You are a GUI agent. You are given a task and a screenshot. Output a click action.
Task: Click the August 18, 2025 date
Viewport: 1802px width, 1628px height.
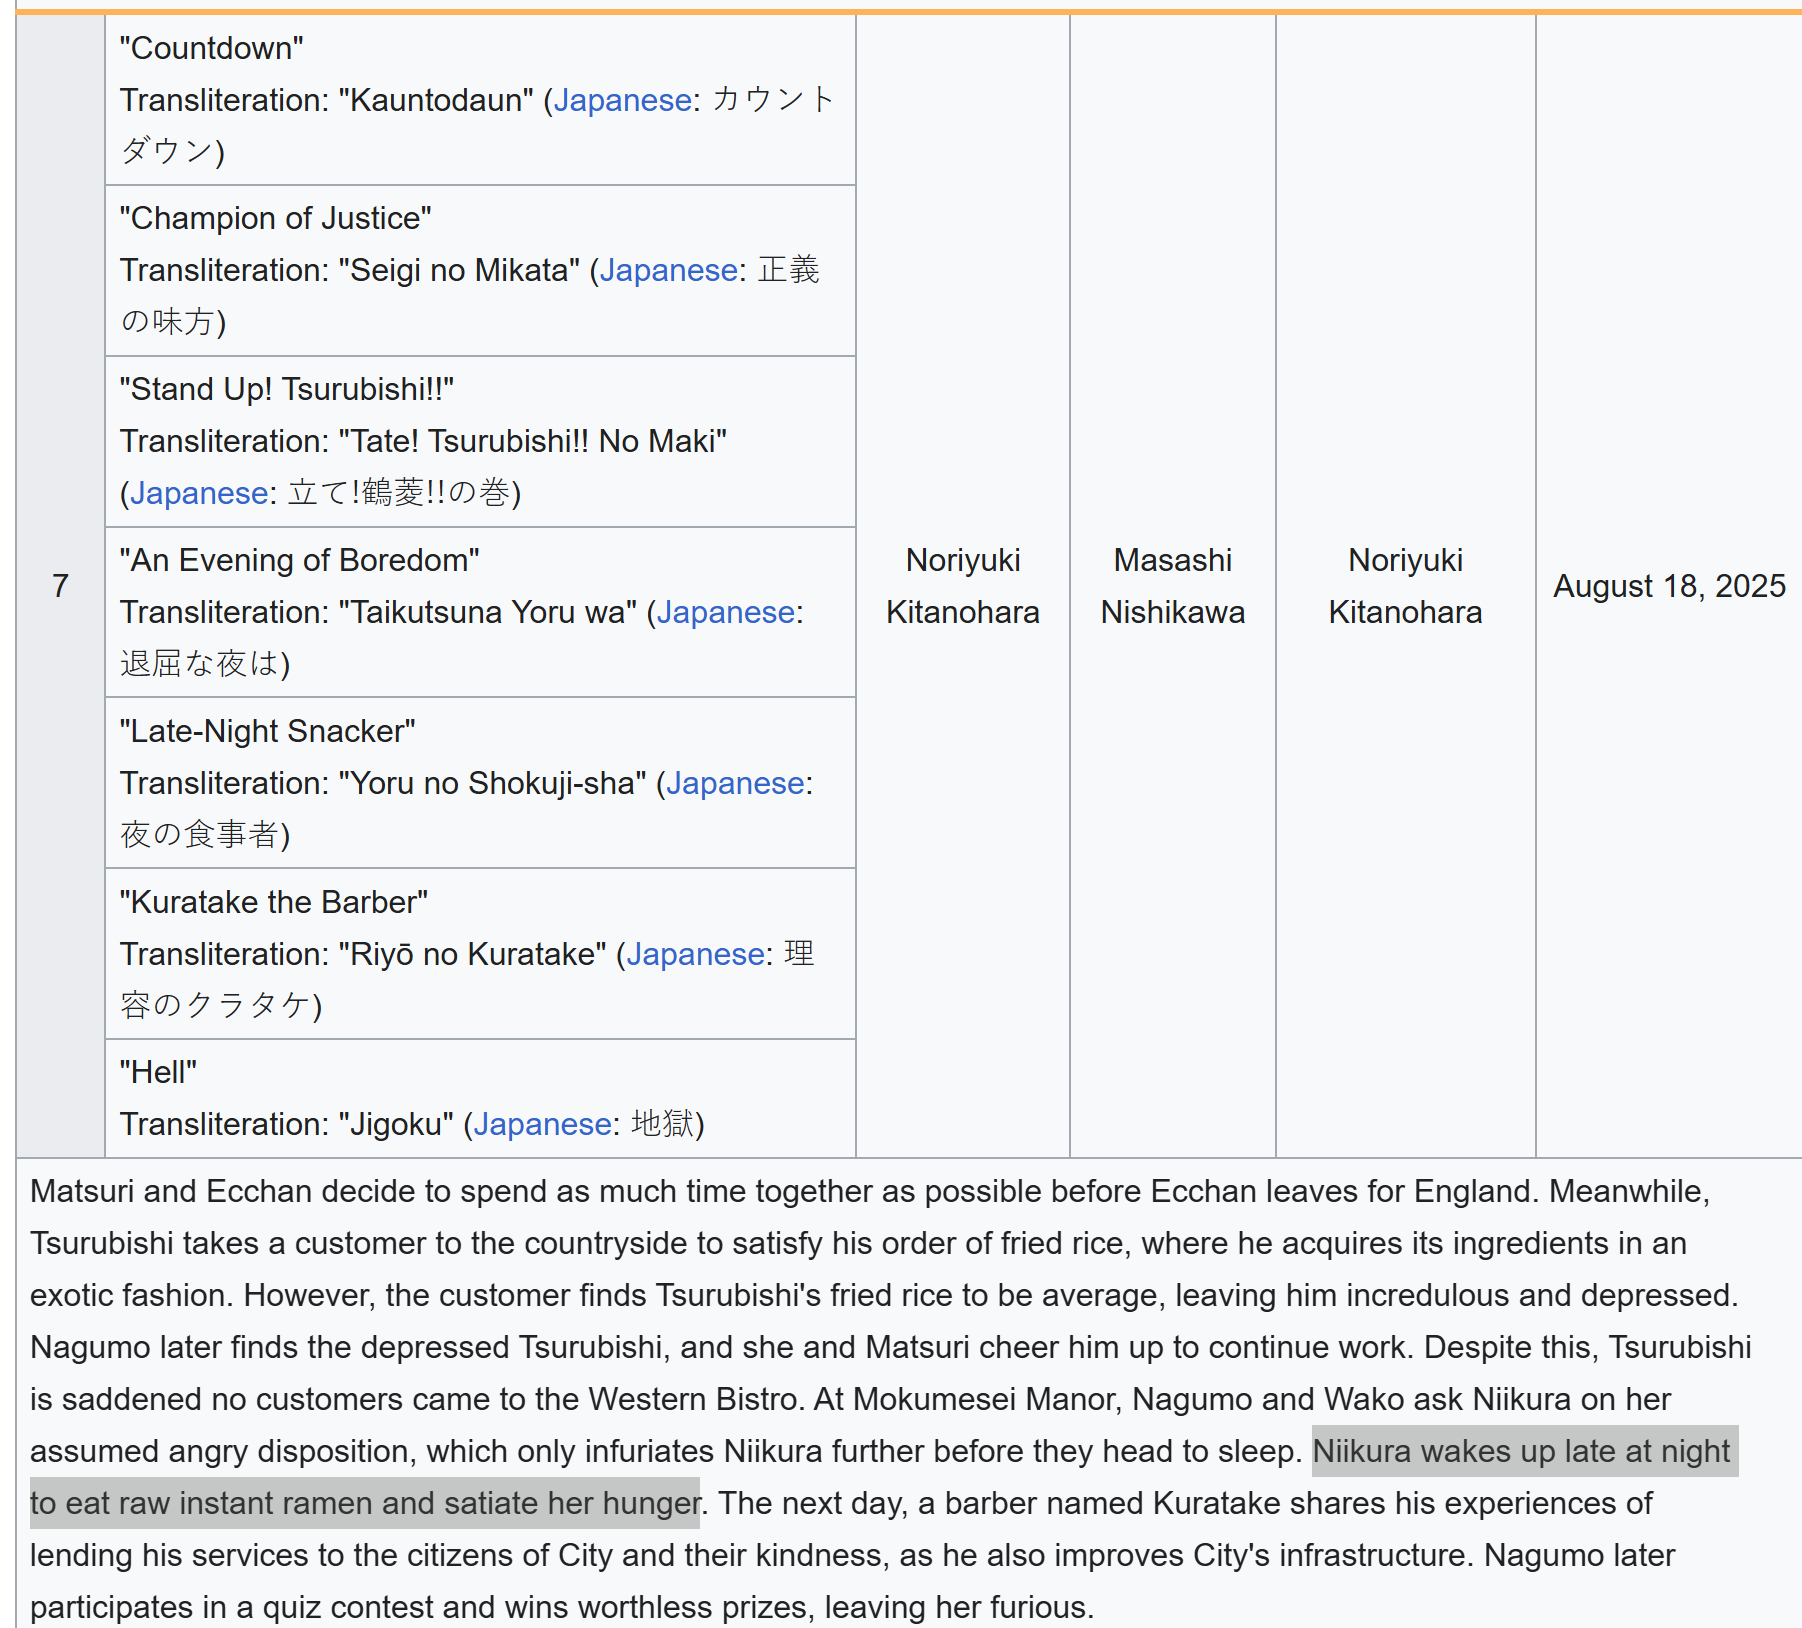coord(1669,586)
